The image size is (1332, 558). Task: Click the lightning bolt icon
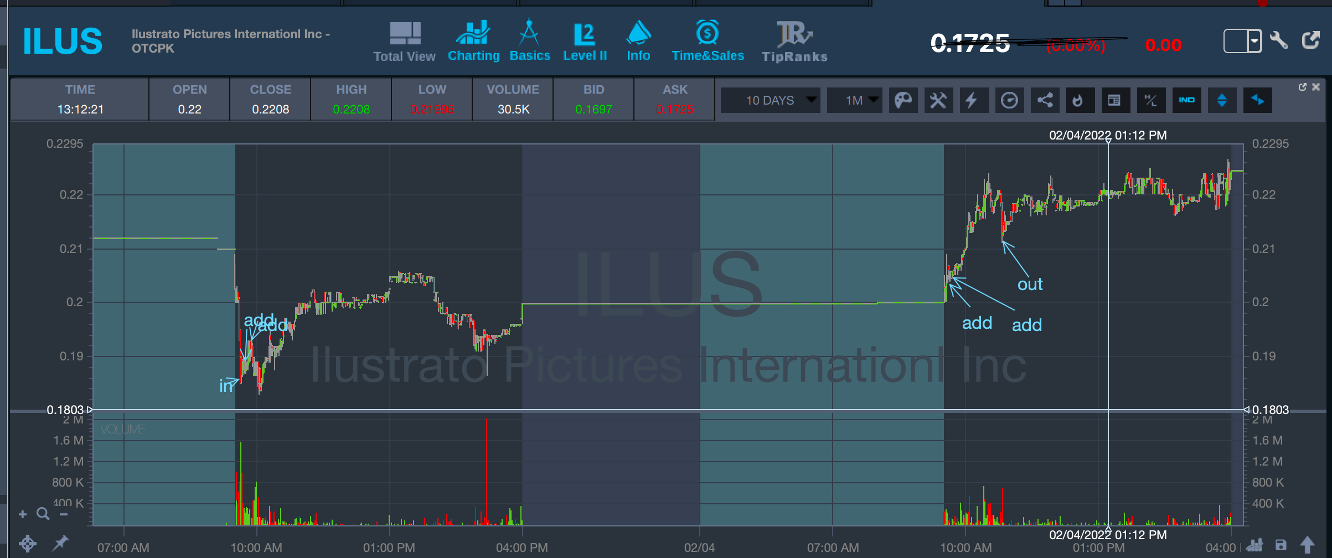(971, 100)
